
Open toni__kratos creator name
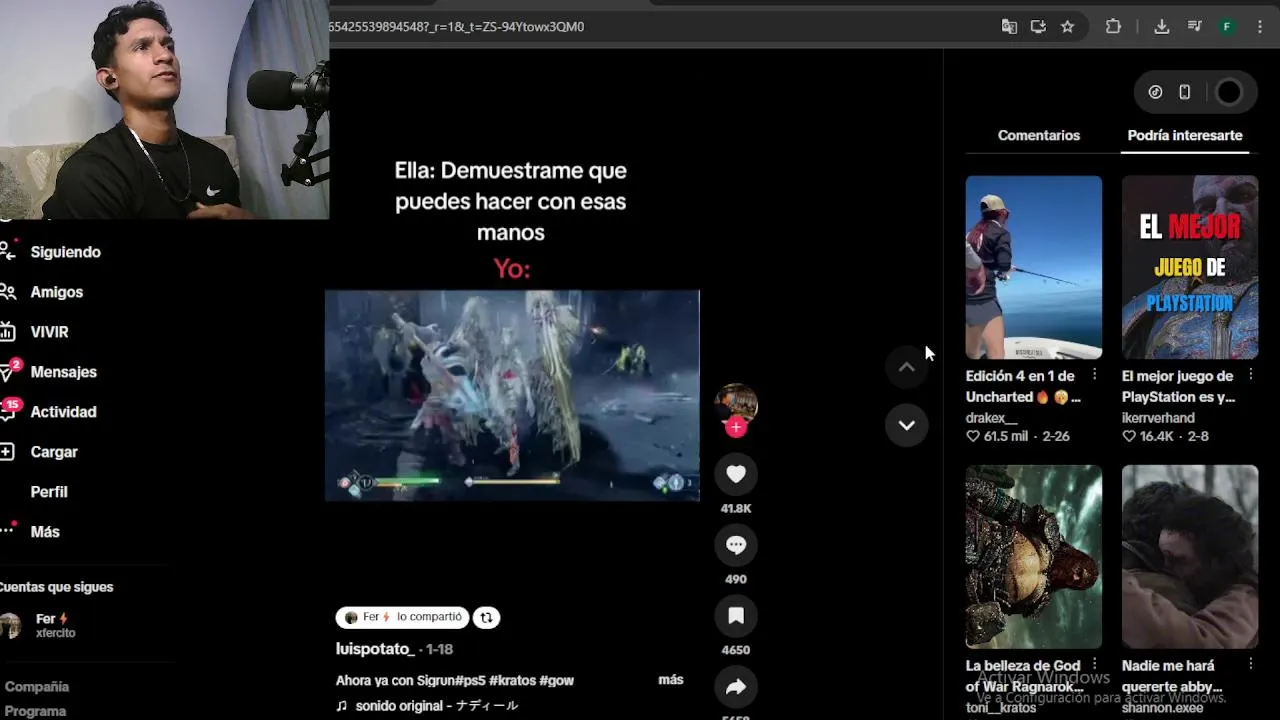[1001, 708]
